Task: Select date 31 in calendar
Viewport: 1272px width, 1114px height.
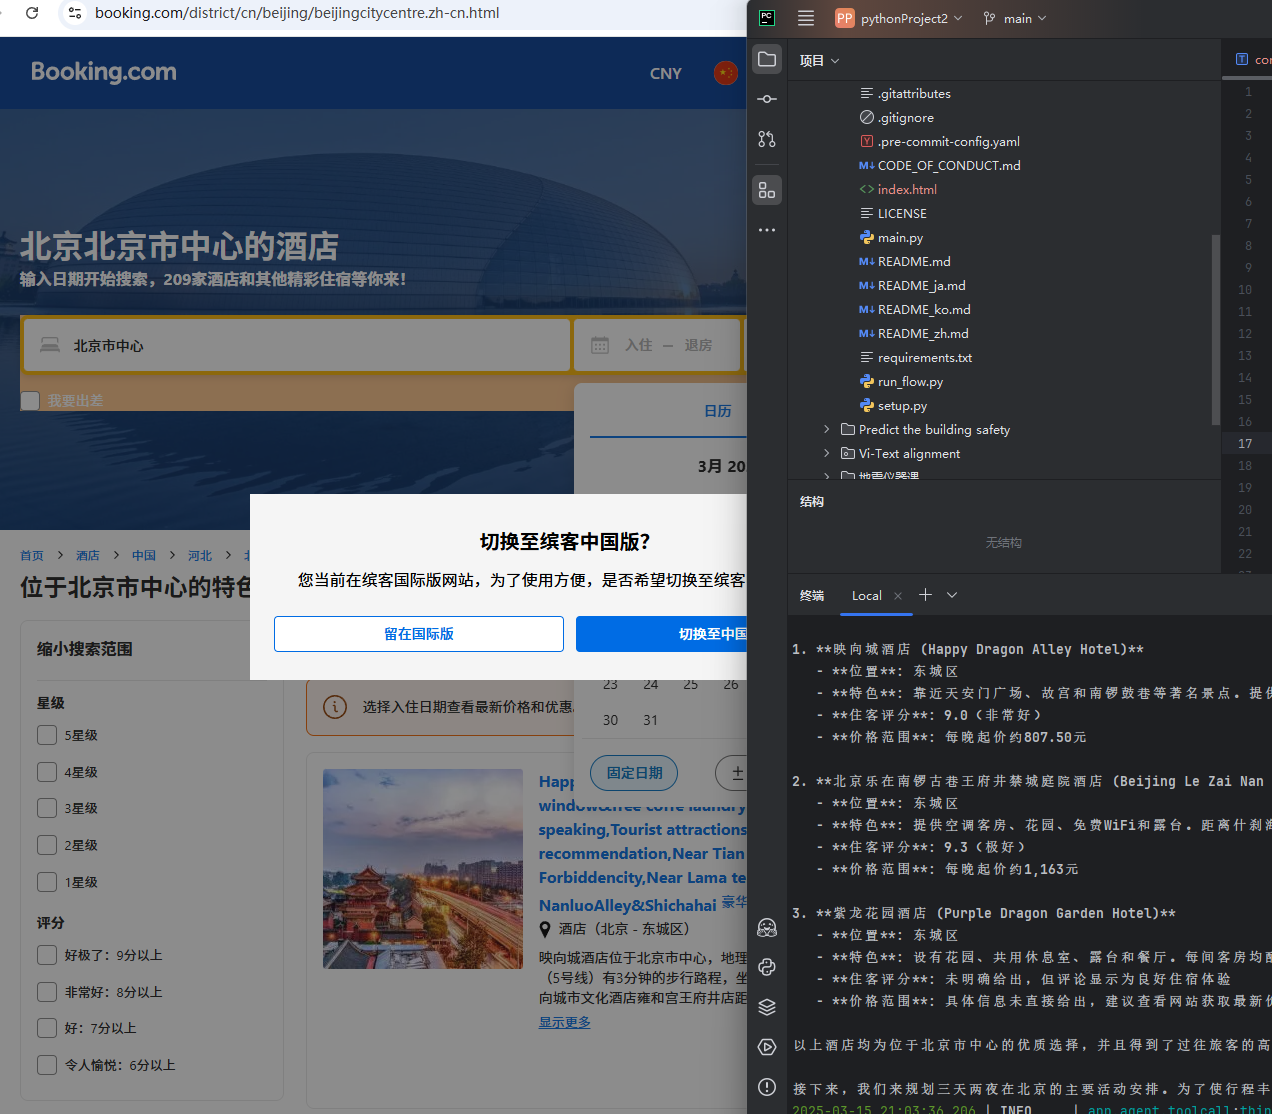Action: point(651,720)
